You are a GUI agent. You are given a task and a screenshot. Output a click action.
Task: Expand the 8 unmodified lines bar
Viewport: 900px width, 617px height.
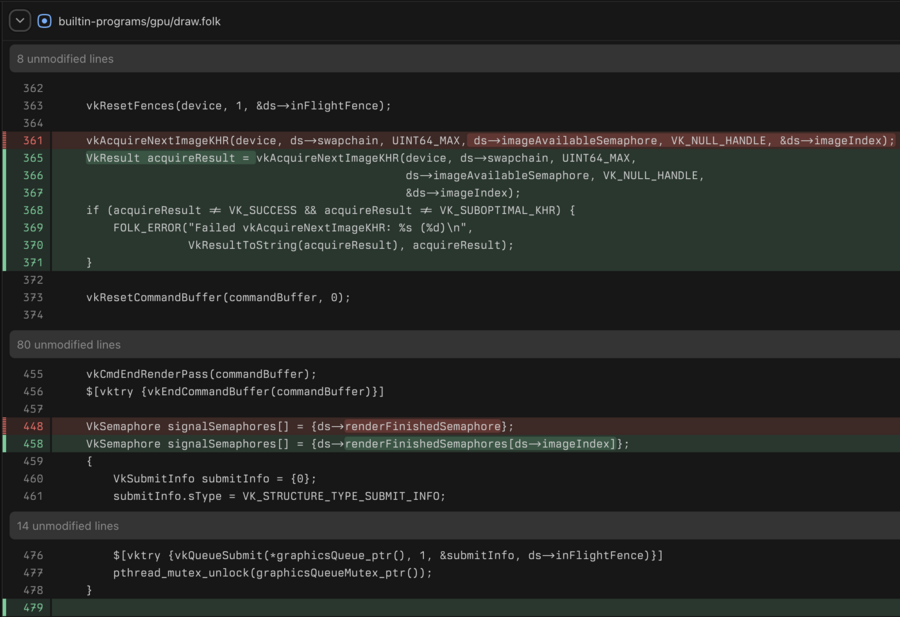click(455, 59)
